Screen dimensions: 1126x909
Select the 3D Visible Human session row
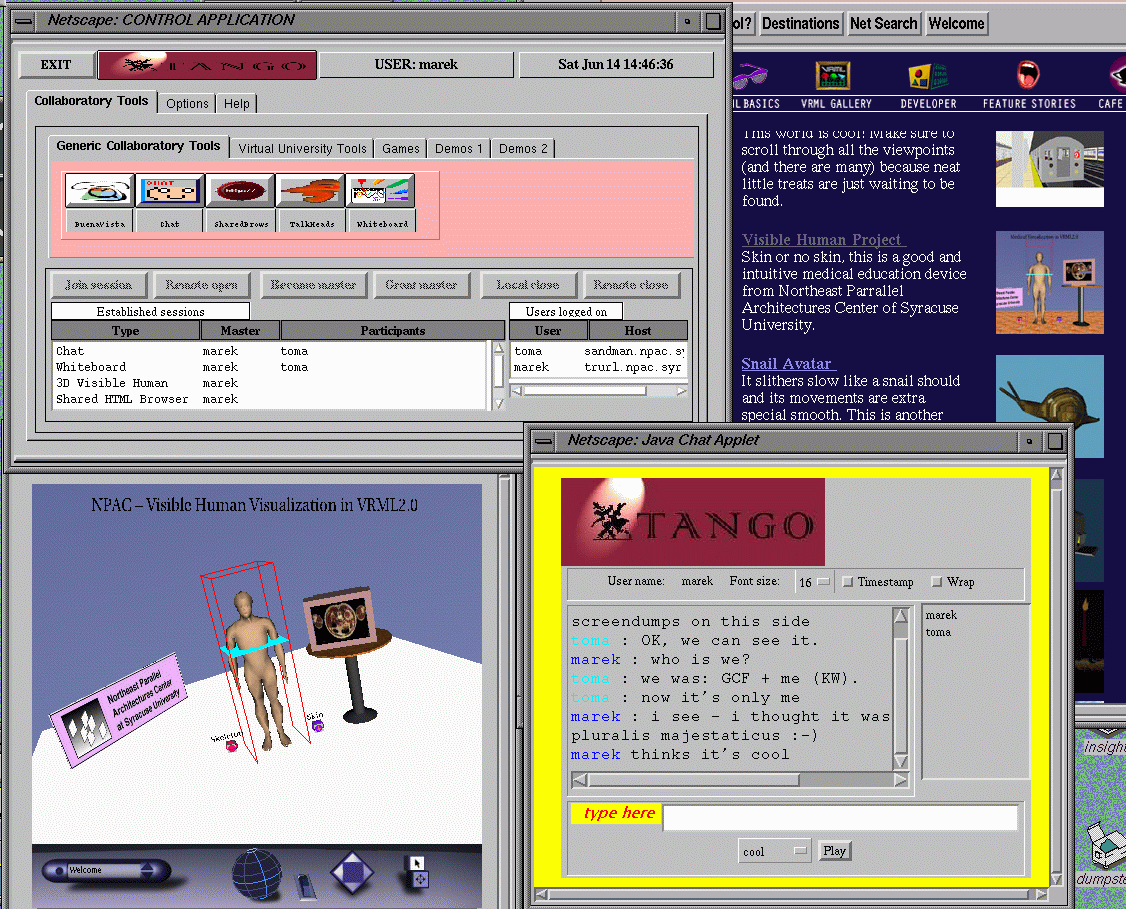point(270,383)
